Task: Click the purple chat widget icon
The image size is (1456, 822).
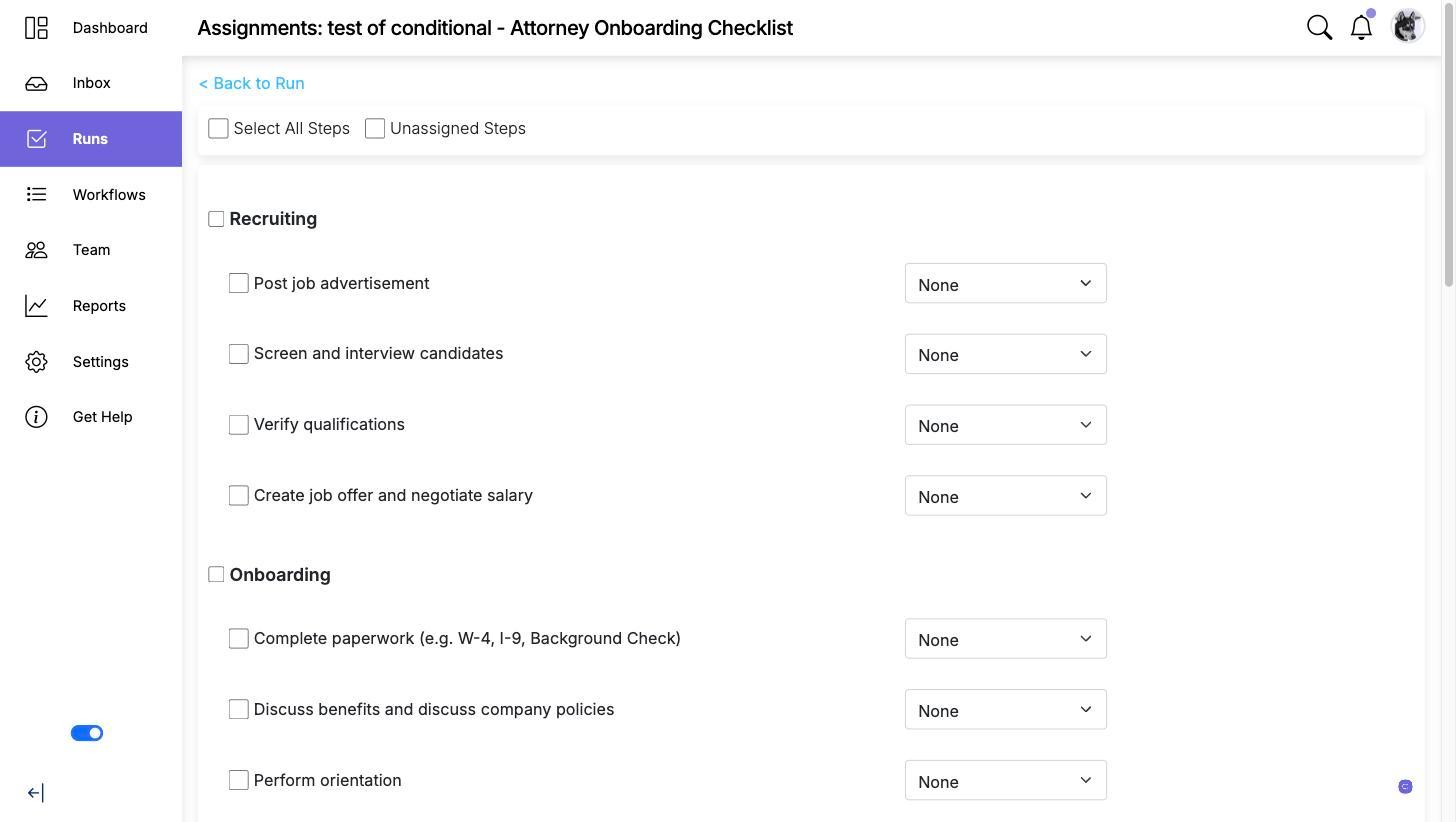Action: coord(1405,787)
